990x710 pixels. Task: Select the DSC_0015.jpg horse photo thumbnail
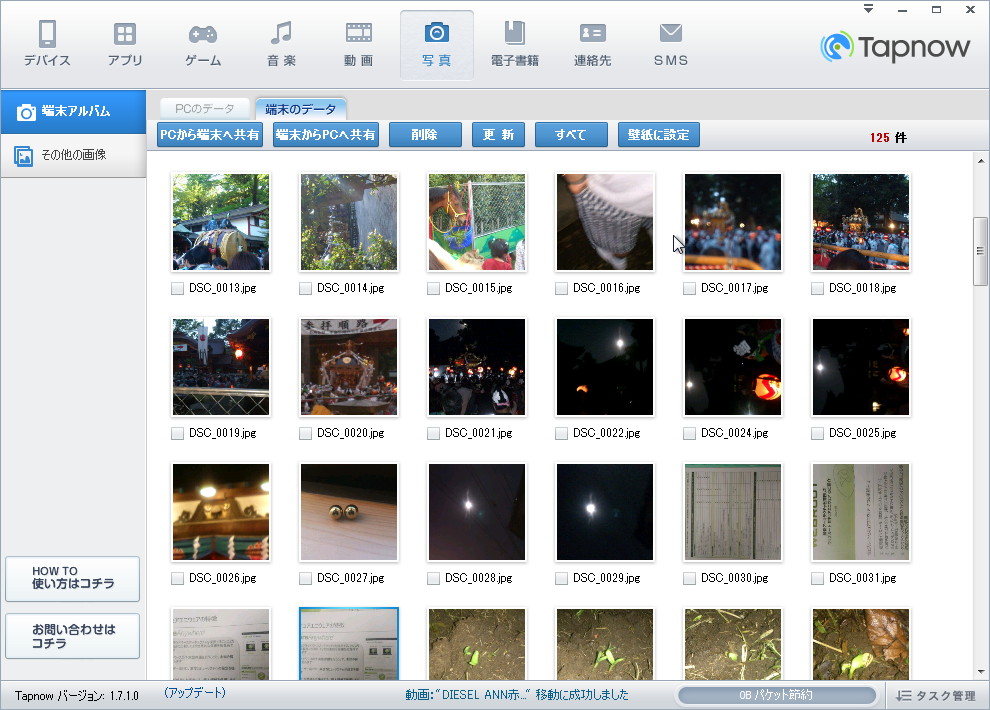[477, 222]
